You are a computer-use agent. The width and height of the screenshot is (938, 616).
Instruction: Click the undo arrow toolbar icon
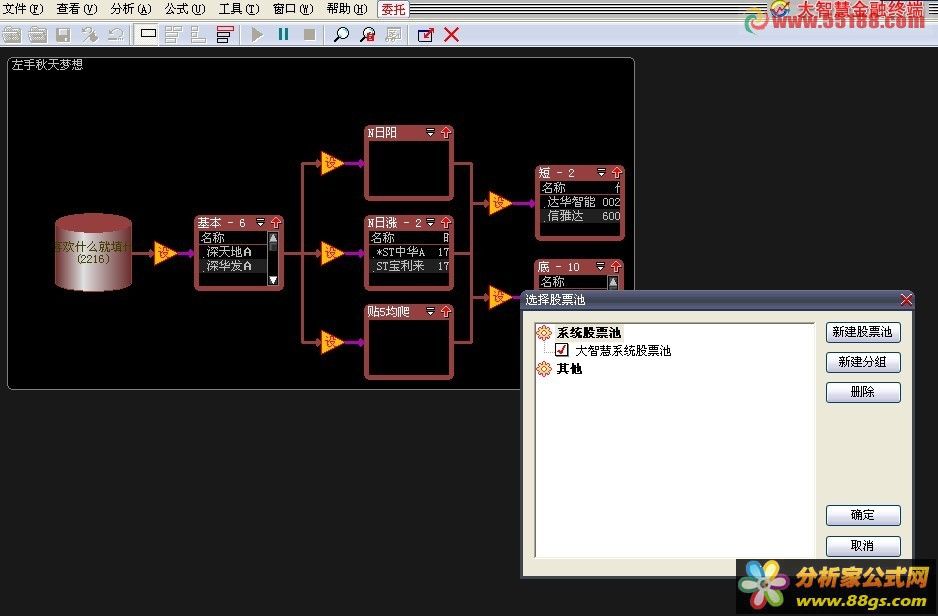[116, 35]
